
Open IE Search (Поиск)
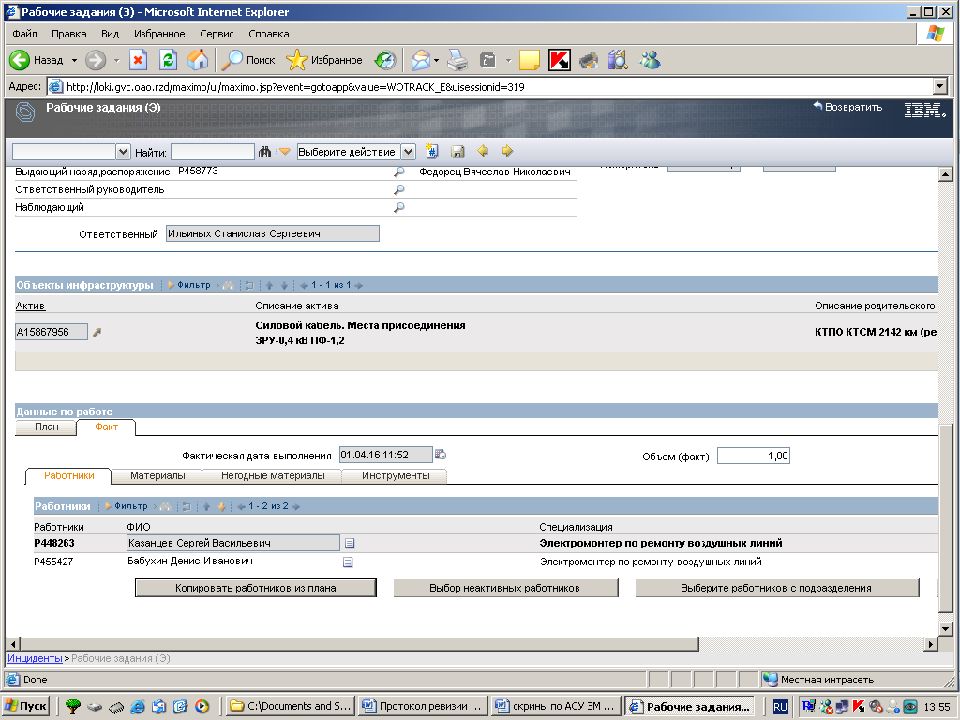248,60
